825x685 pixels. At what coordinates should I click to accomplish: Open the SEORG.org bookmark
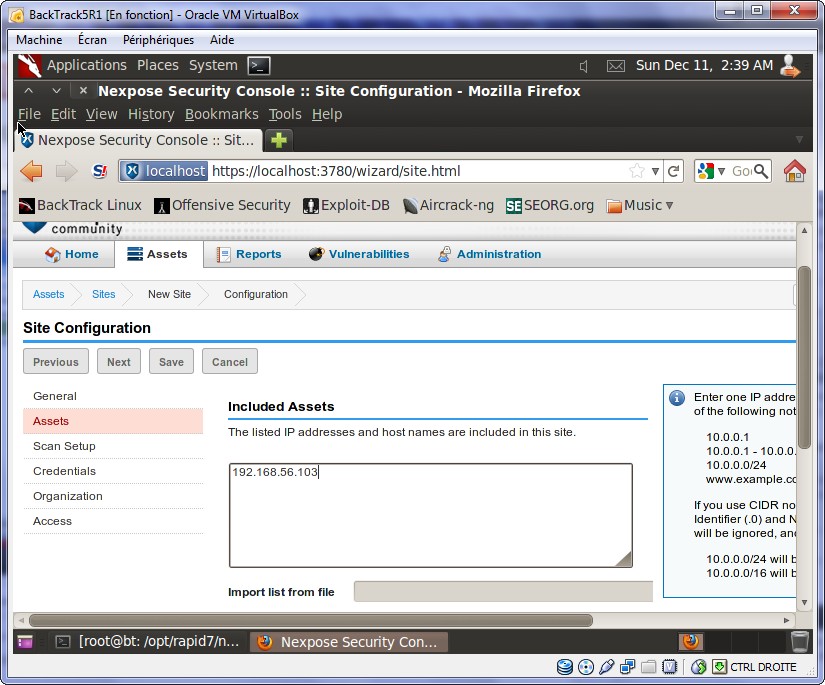click(x=550, y=205)
